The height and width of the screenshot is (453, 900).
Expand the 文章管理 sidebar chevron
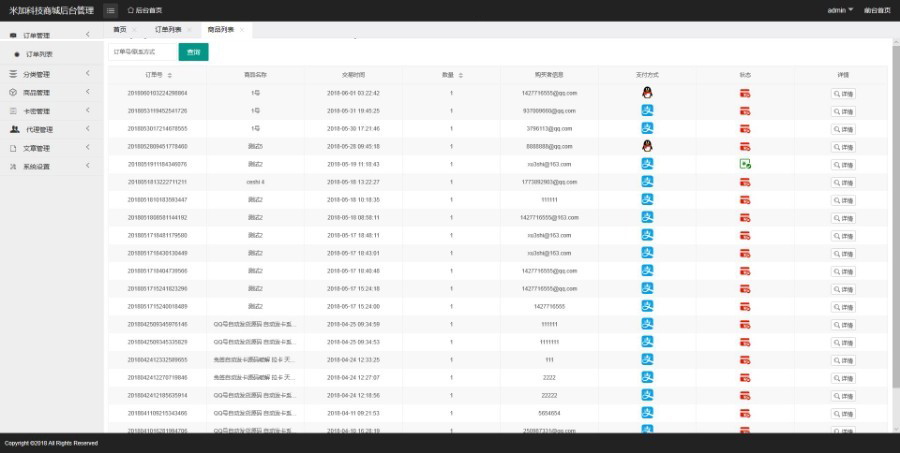[88, 147]
